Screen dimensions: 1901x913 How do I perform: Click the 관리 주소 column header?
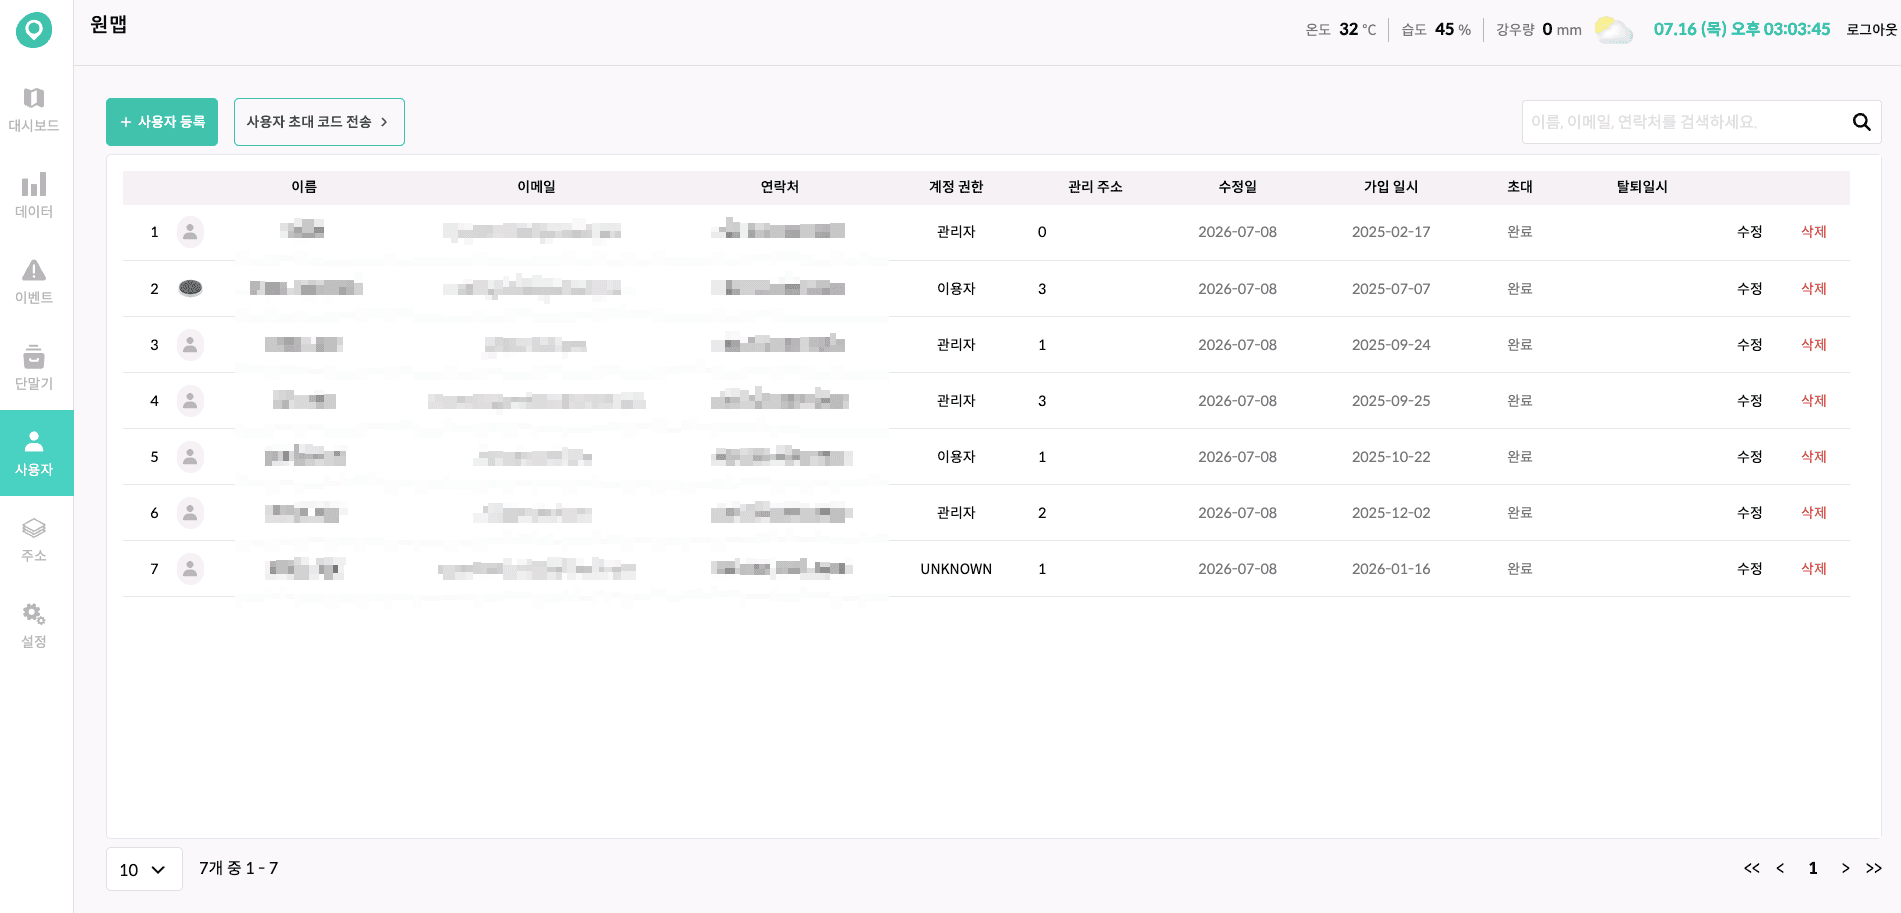pos(1095,187)
